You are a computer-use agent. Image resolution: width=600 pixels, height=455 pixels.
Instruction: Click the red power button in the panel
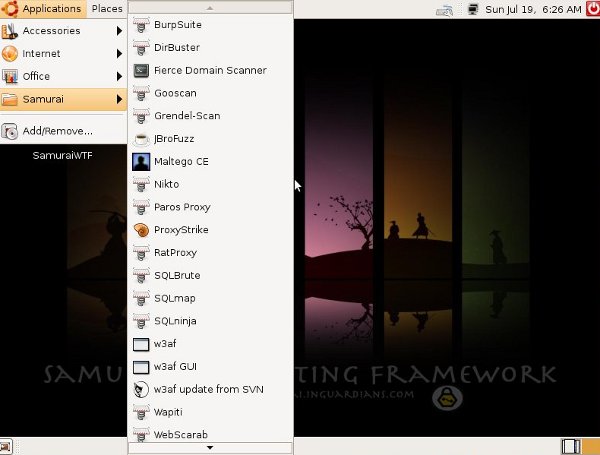593,9
